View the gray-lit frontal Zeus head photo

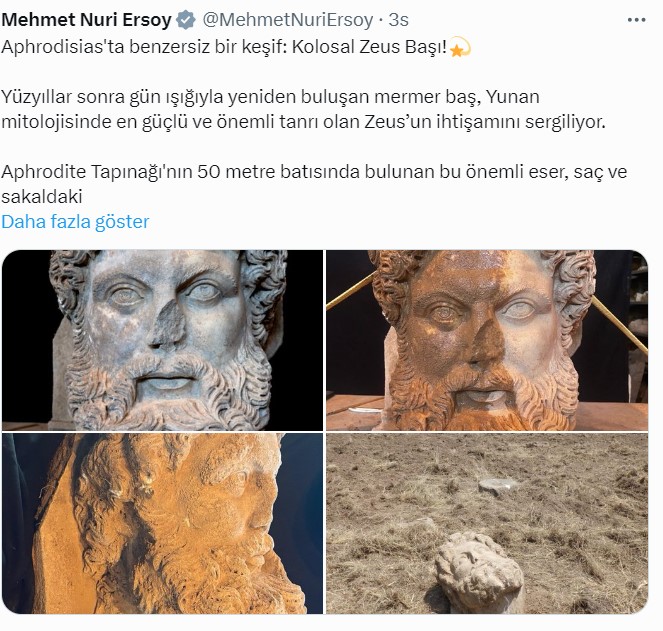[162, 340]
